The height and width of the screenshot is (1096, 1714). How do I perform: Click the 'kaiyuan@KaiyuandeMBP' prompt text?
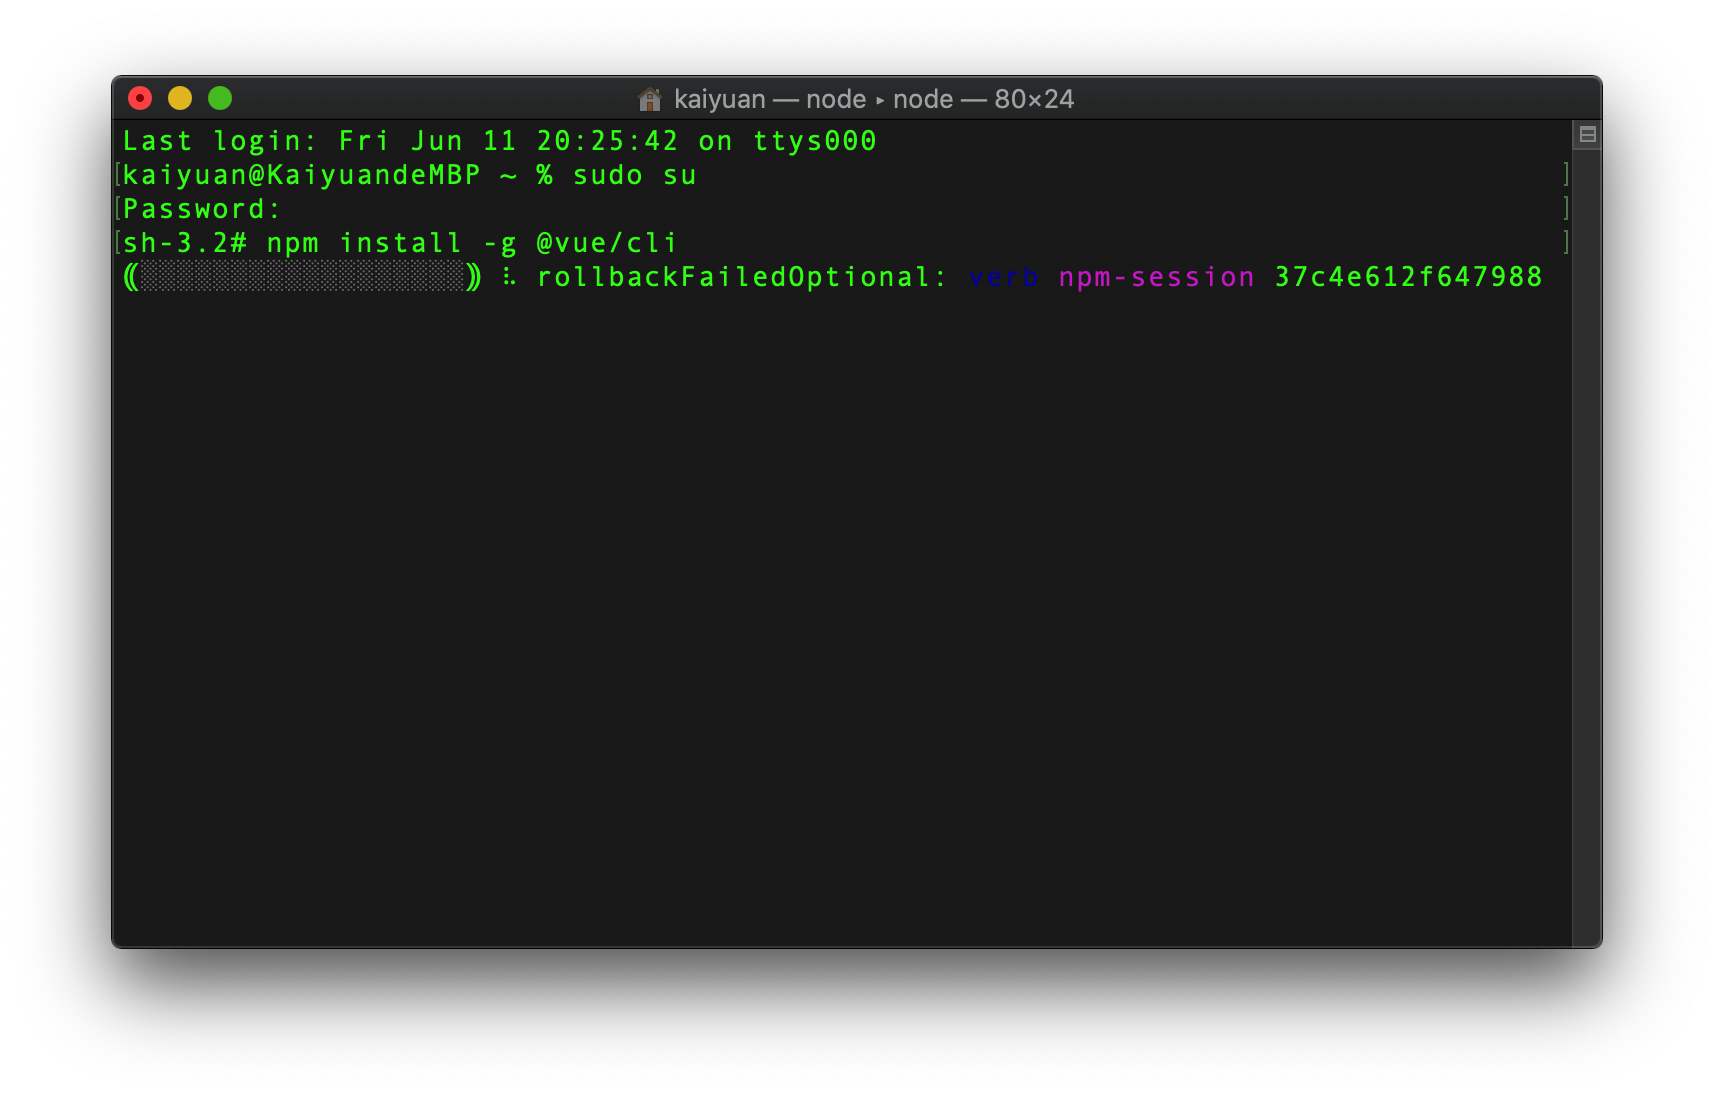[x=302, y=175]
